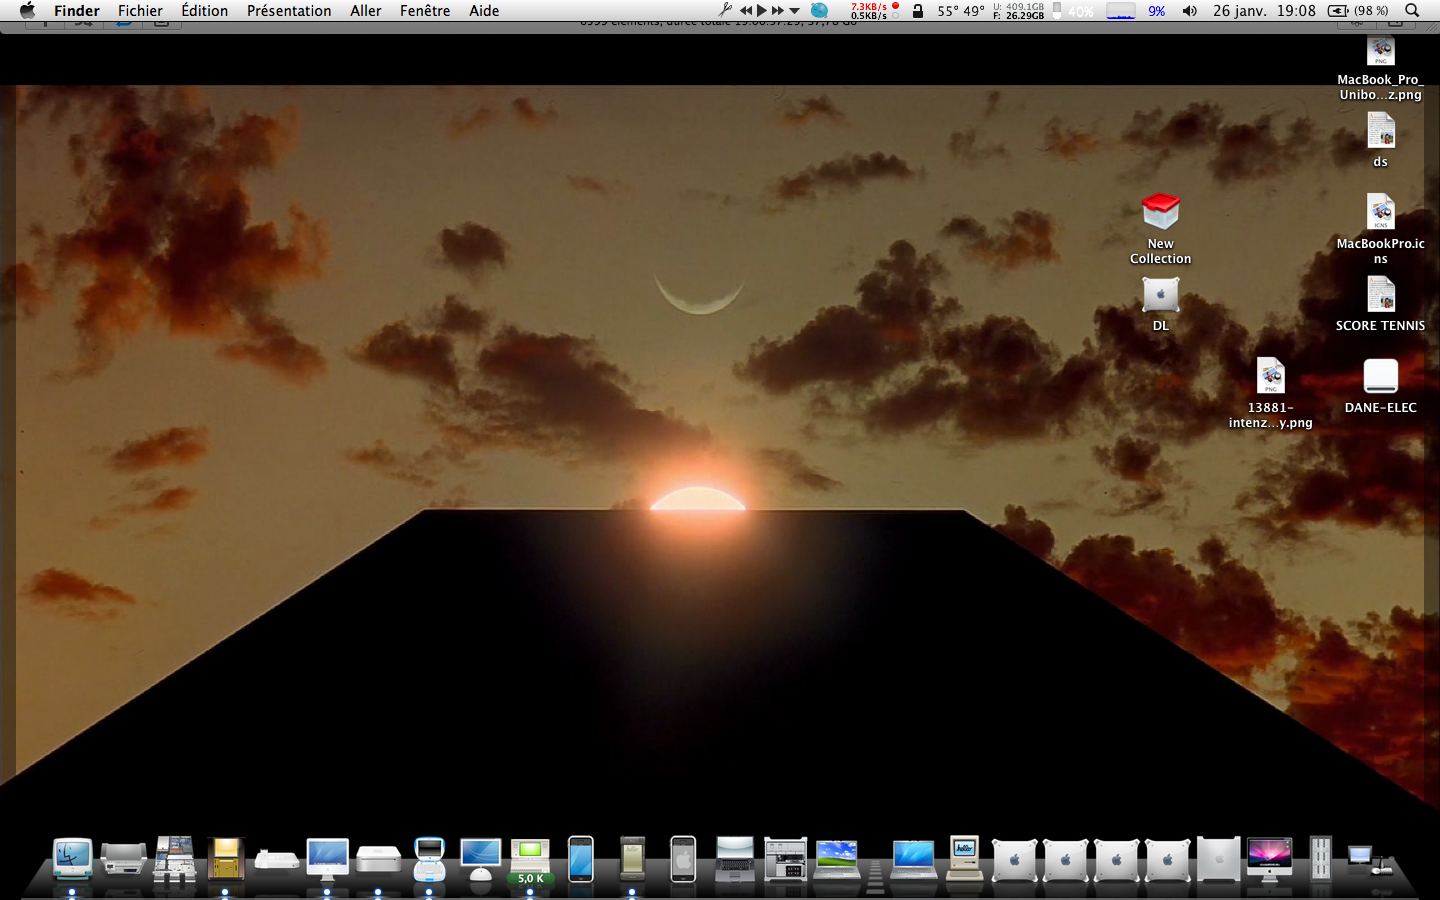
Task: Open the blue-screen iPhone dock icon
Action: [581, 858]
